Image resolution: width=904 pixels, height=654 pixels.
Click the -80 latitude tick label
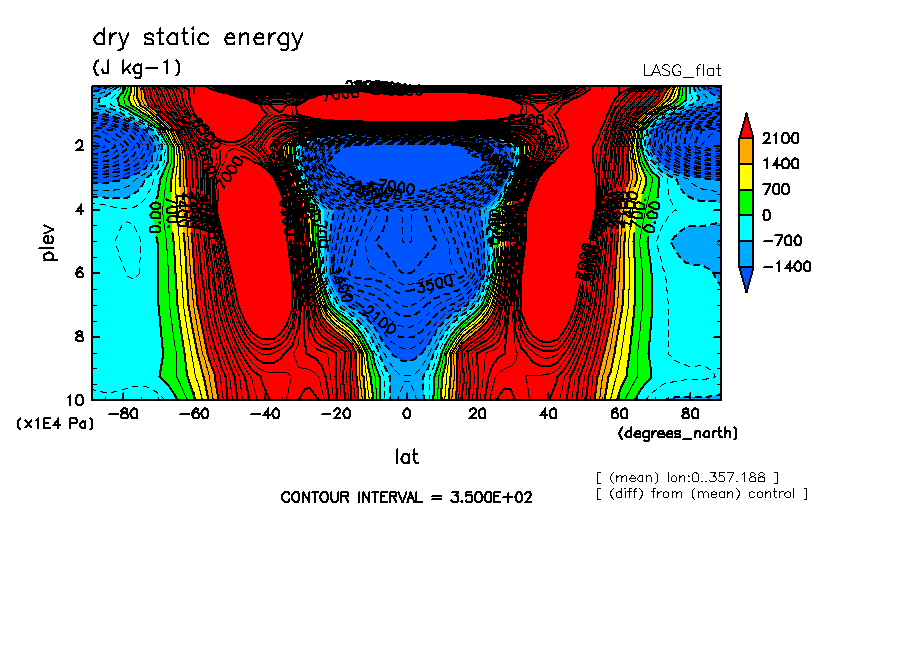[122, 413]
